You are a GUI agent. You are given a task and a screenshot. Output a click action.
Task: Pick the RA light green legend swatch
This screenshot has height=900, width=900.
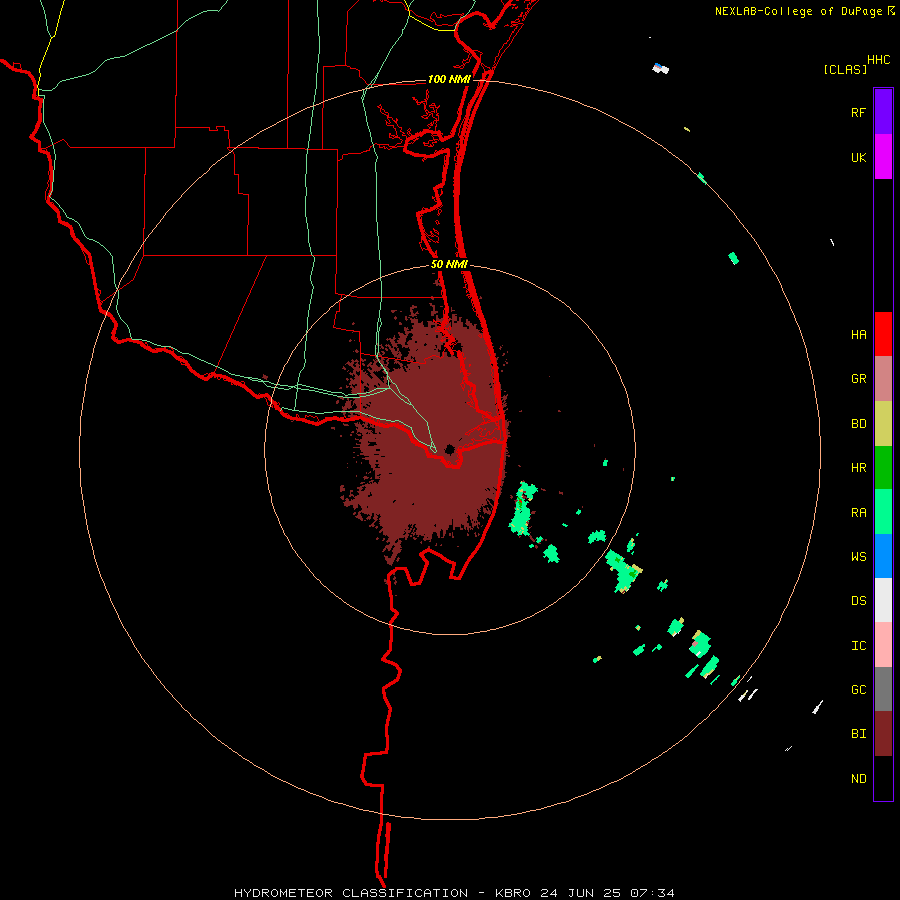pyautogui.click(x=883, y=512)
